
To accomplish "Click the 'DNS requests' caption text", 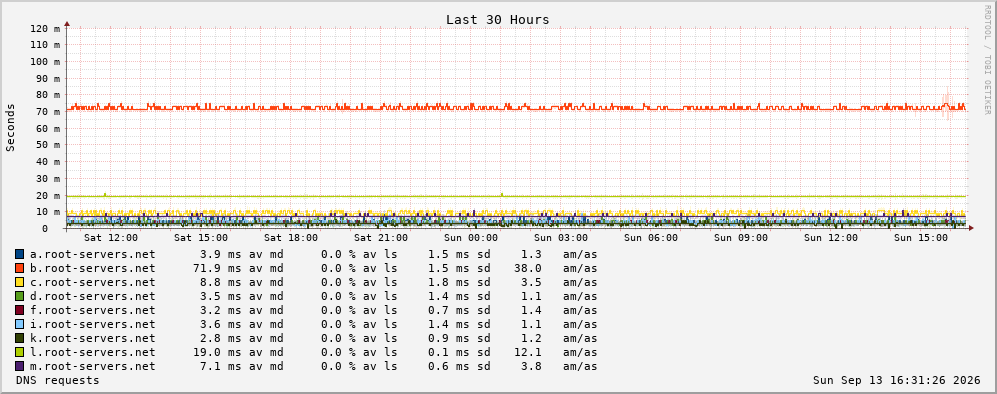I will point(58,380).
